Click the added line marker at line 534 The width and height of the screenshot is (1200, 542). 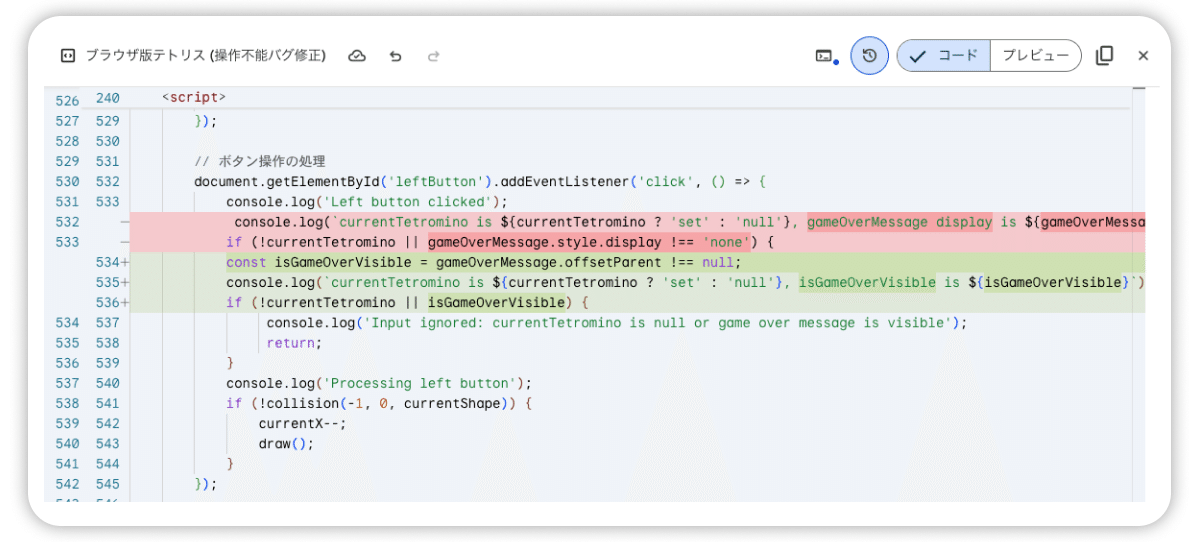(x=125, y=262)
